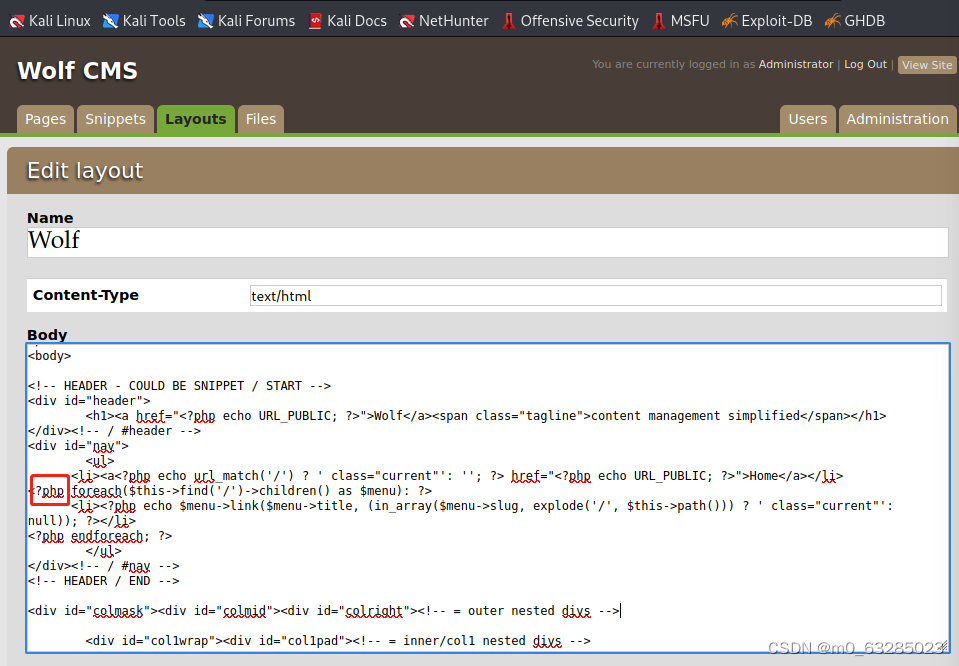The width and height of the screenshot is (959, 666).
Task: Click inside the Body code editor
Action: [x=487, y=498]
